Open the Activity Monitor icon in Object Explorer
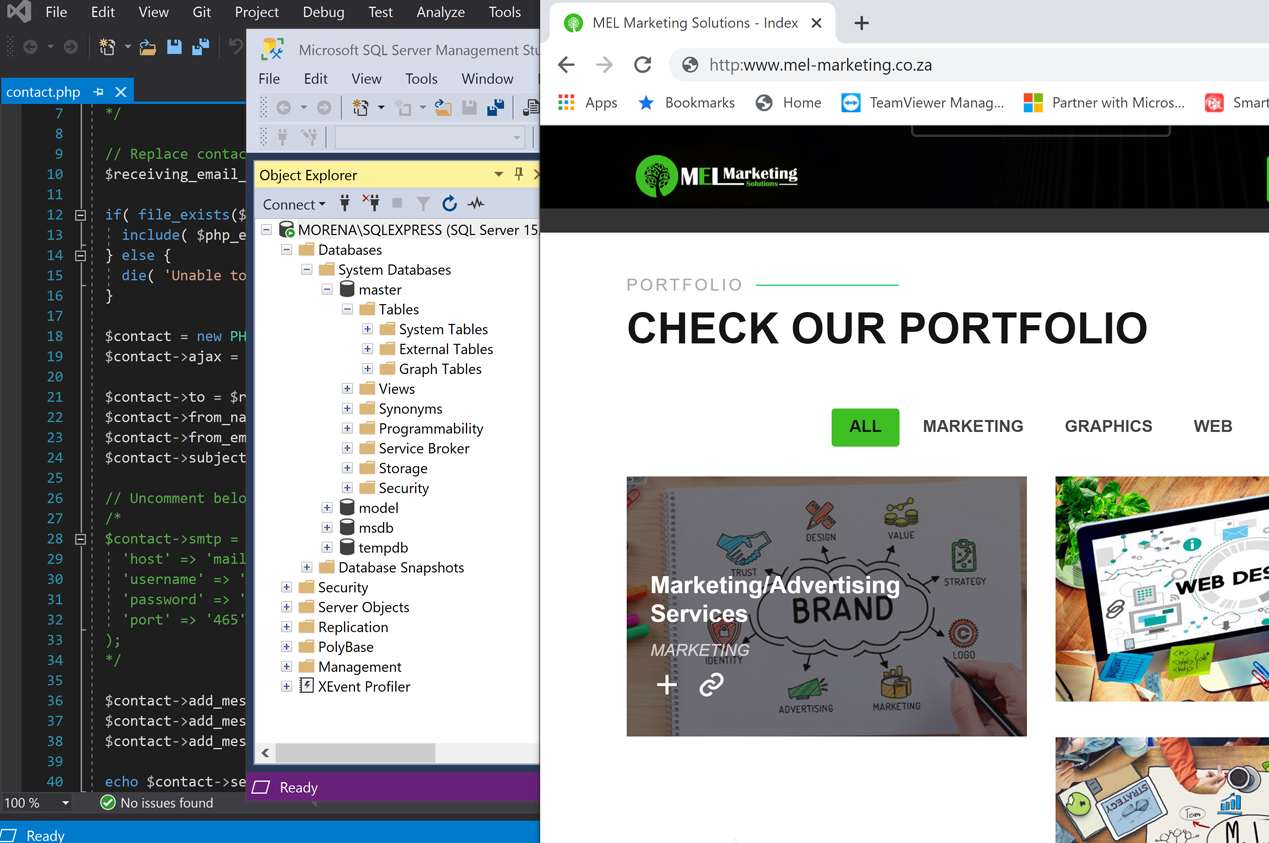 coord(476,204)
